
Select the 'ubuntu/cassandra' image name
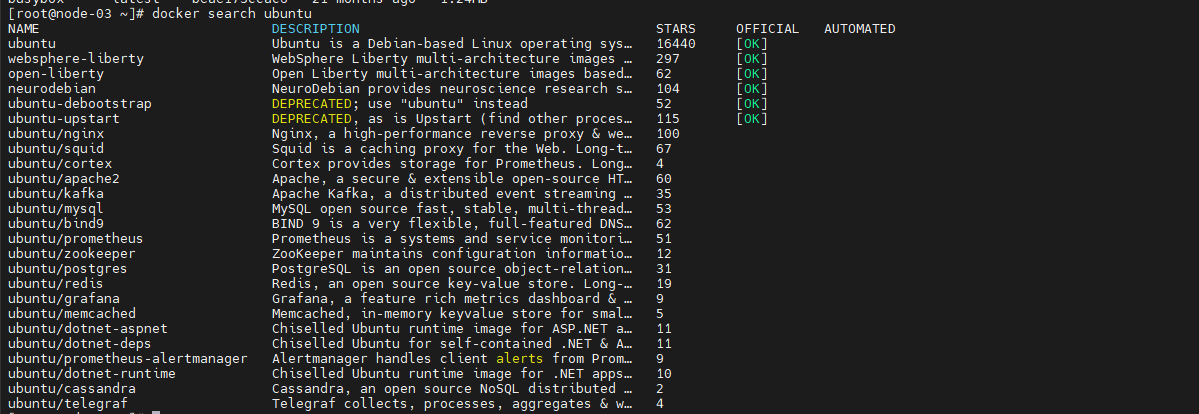(x=72, y=389)
